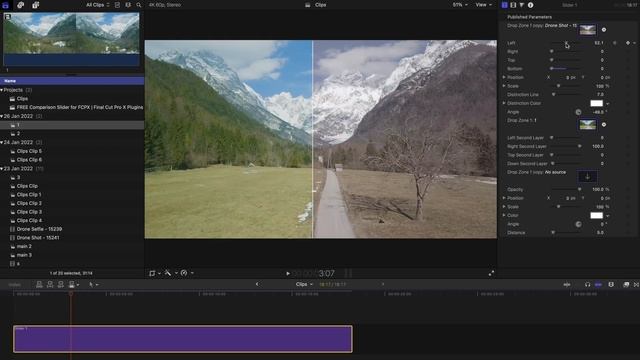Expand the lower Color parameter
640x360 pixels.
point(504,215)
